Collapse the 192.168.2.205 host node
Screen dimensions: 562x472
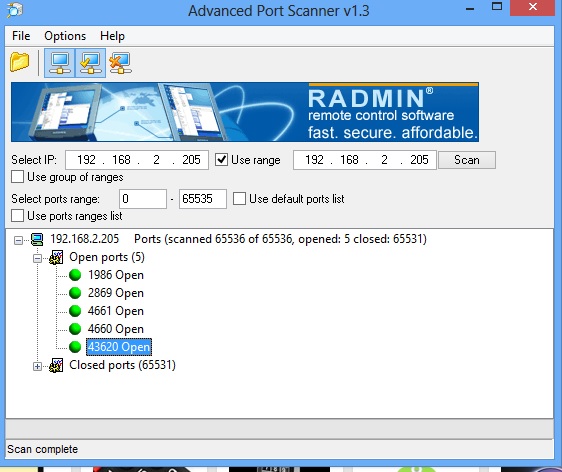[18, 240]
